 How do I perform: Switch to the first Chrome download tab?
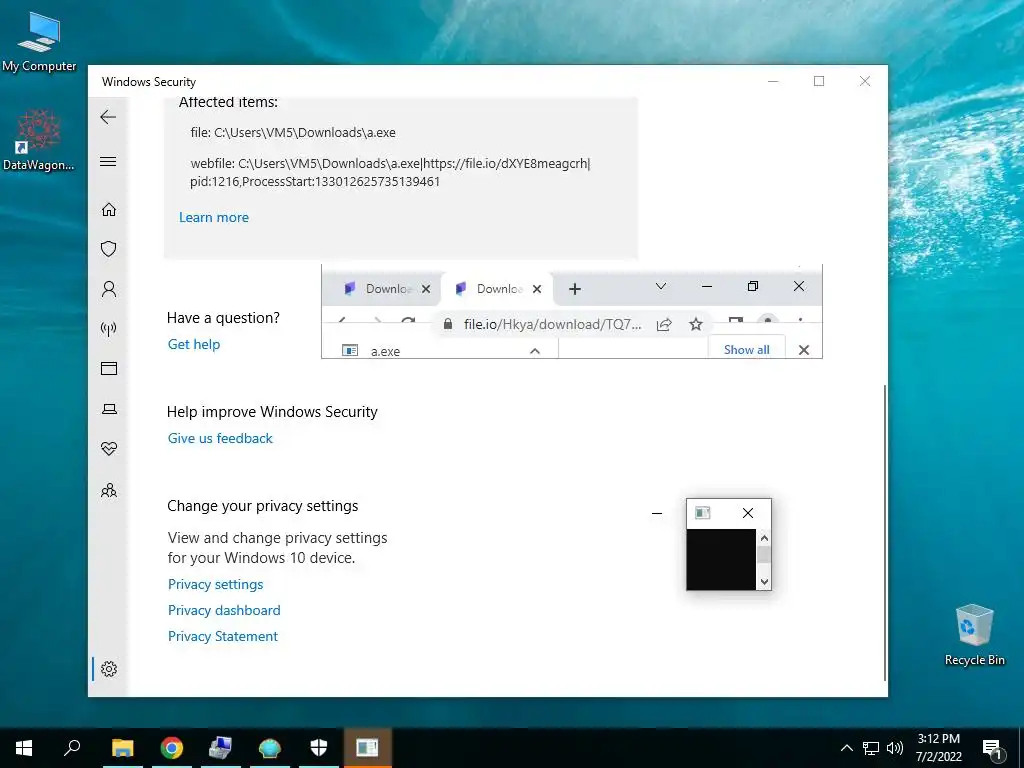point(379,289)
